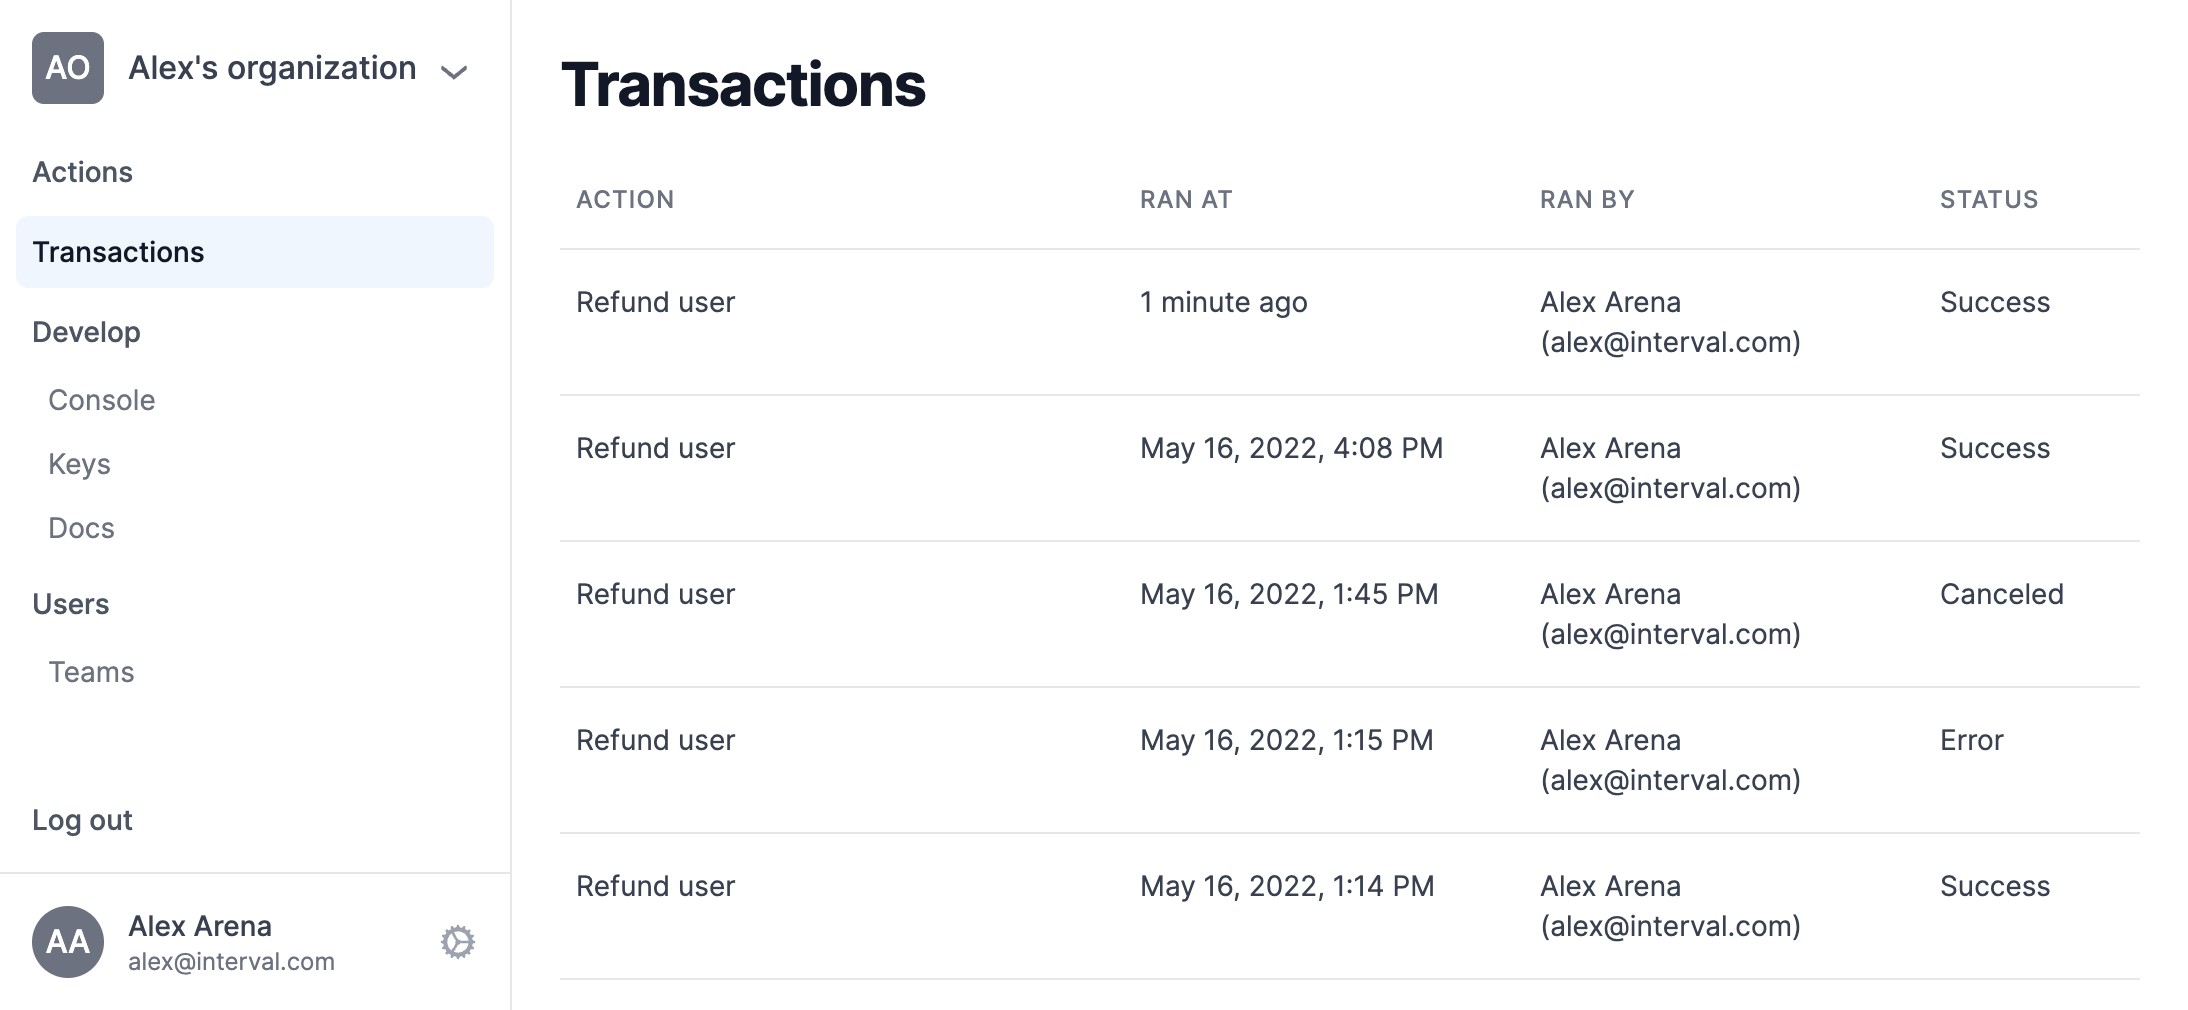Screen dimensions: 2188x1010
Task: Open the Develop section
Action: (86, 332)
